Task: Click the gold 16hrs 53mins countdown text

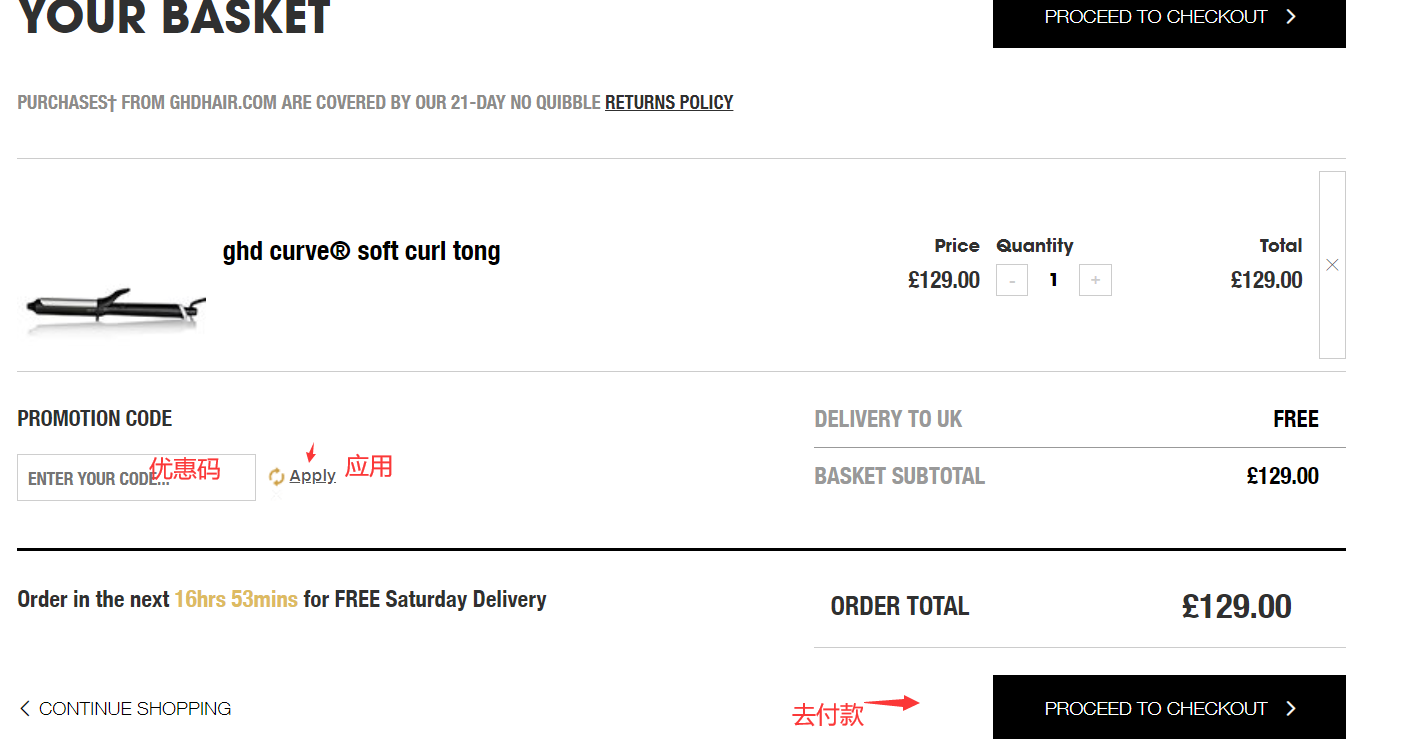Action: [x=236, y=600]
